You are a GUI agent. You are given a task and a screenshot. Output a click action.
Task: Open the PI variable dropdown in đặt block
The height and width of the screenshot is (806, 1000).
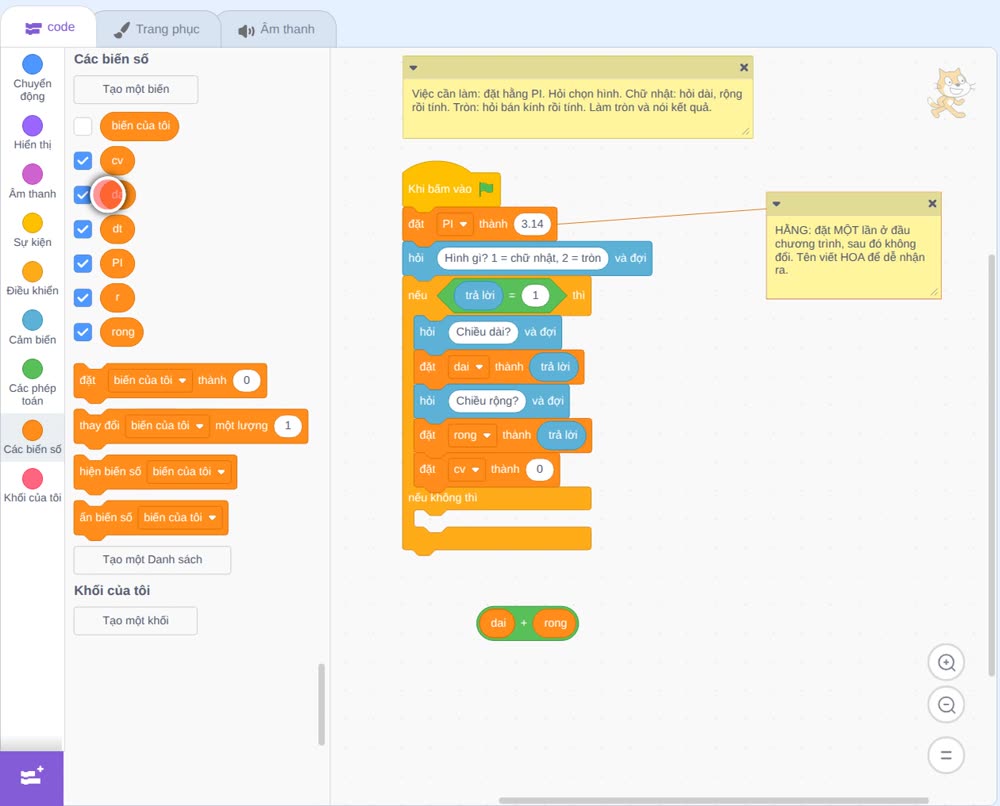coord(455,224)
